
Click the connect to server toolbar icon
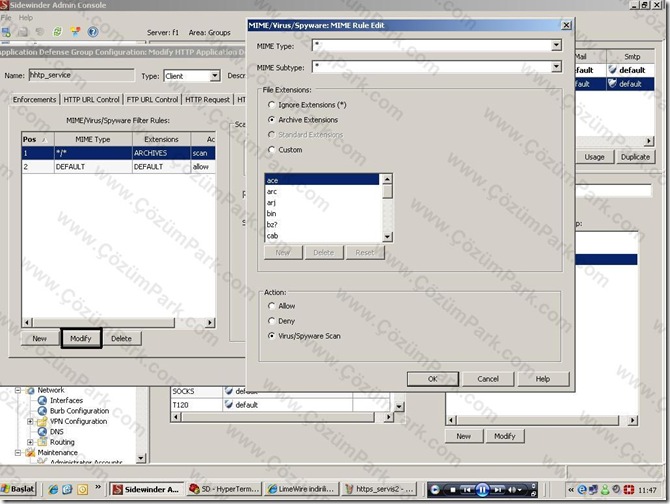(x=6, y=32)
